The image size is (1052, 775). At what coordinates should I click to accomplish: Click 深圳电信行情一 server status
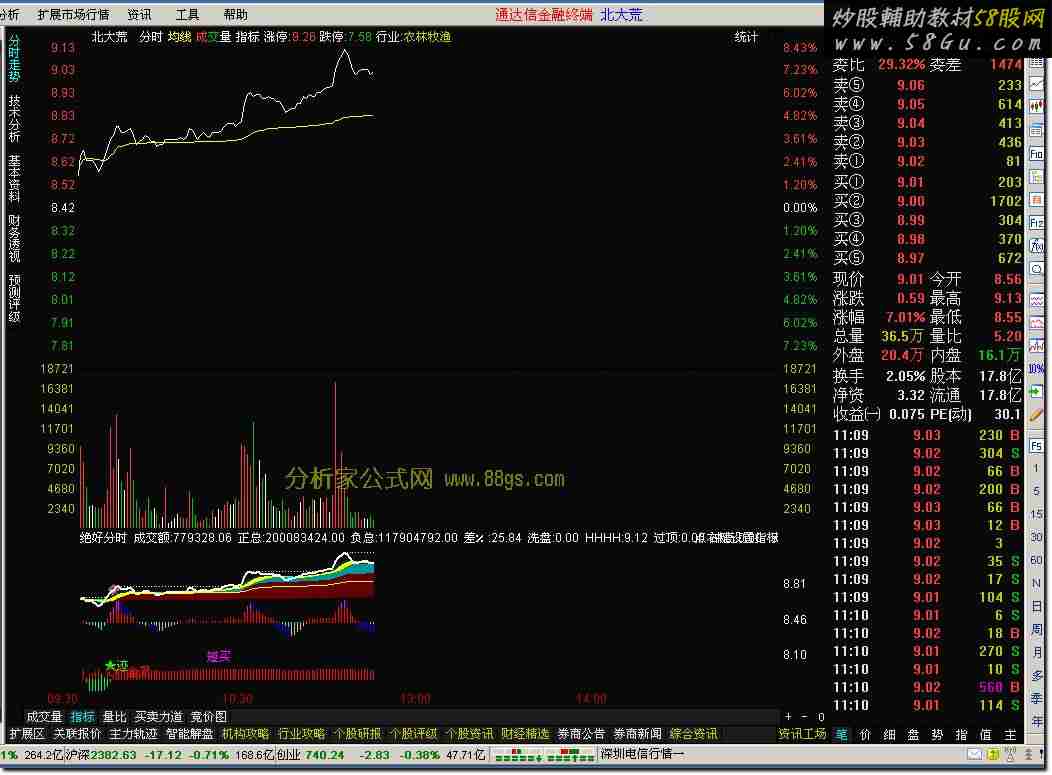click(642, 754)
